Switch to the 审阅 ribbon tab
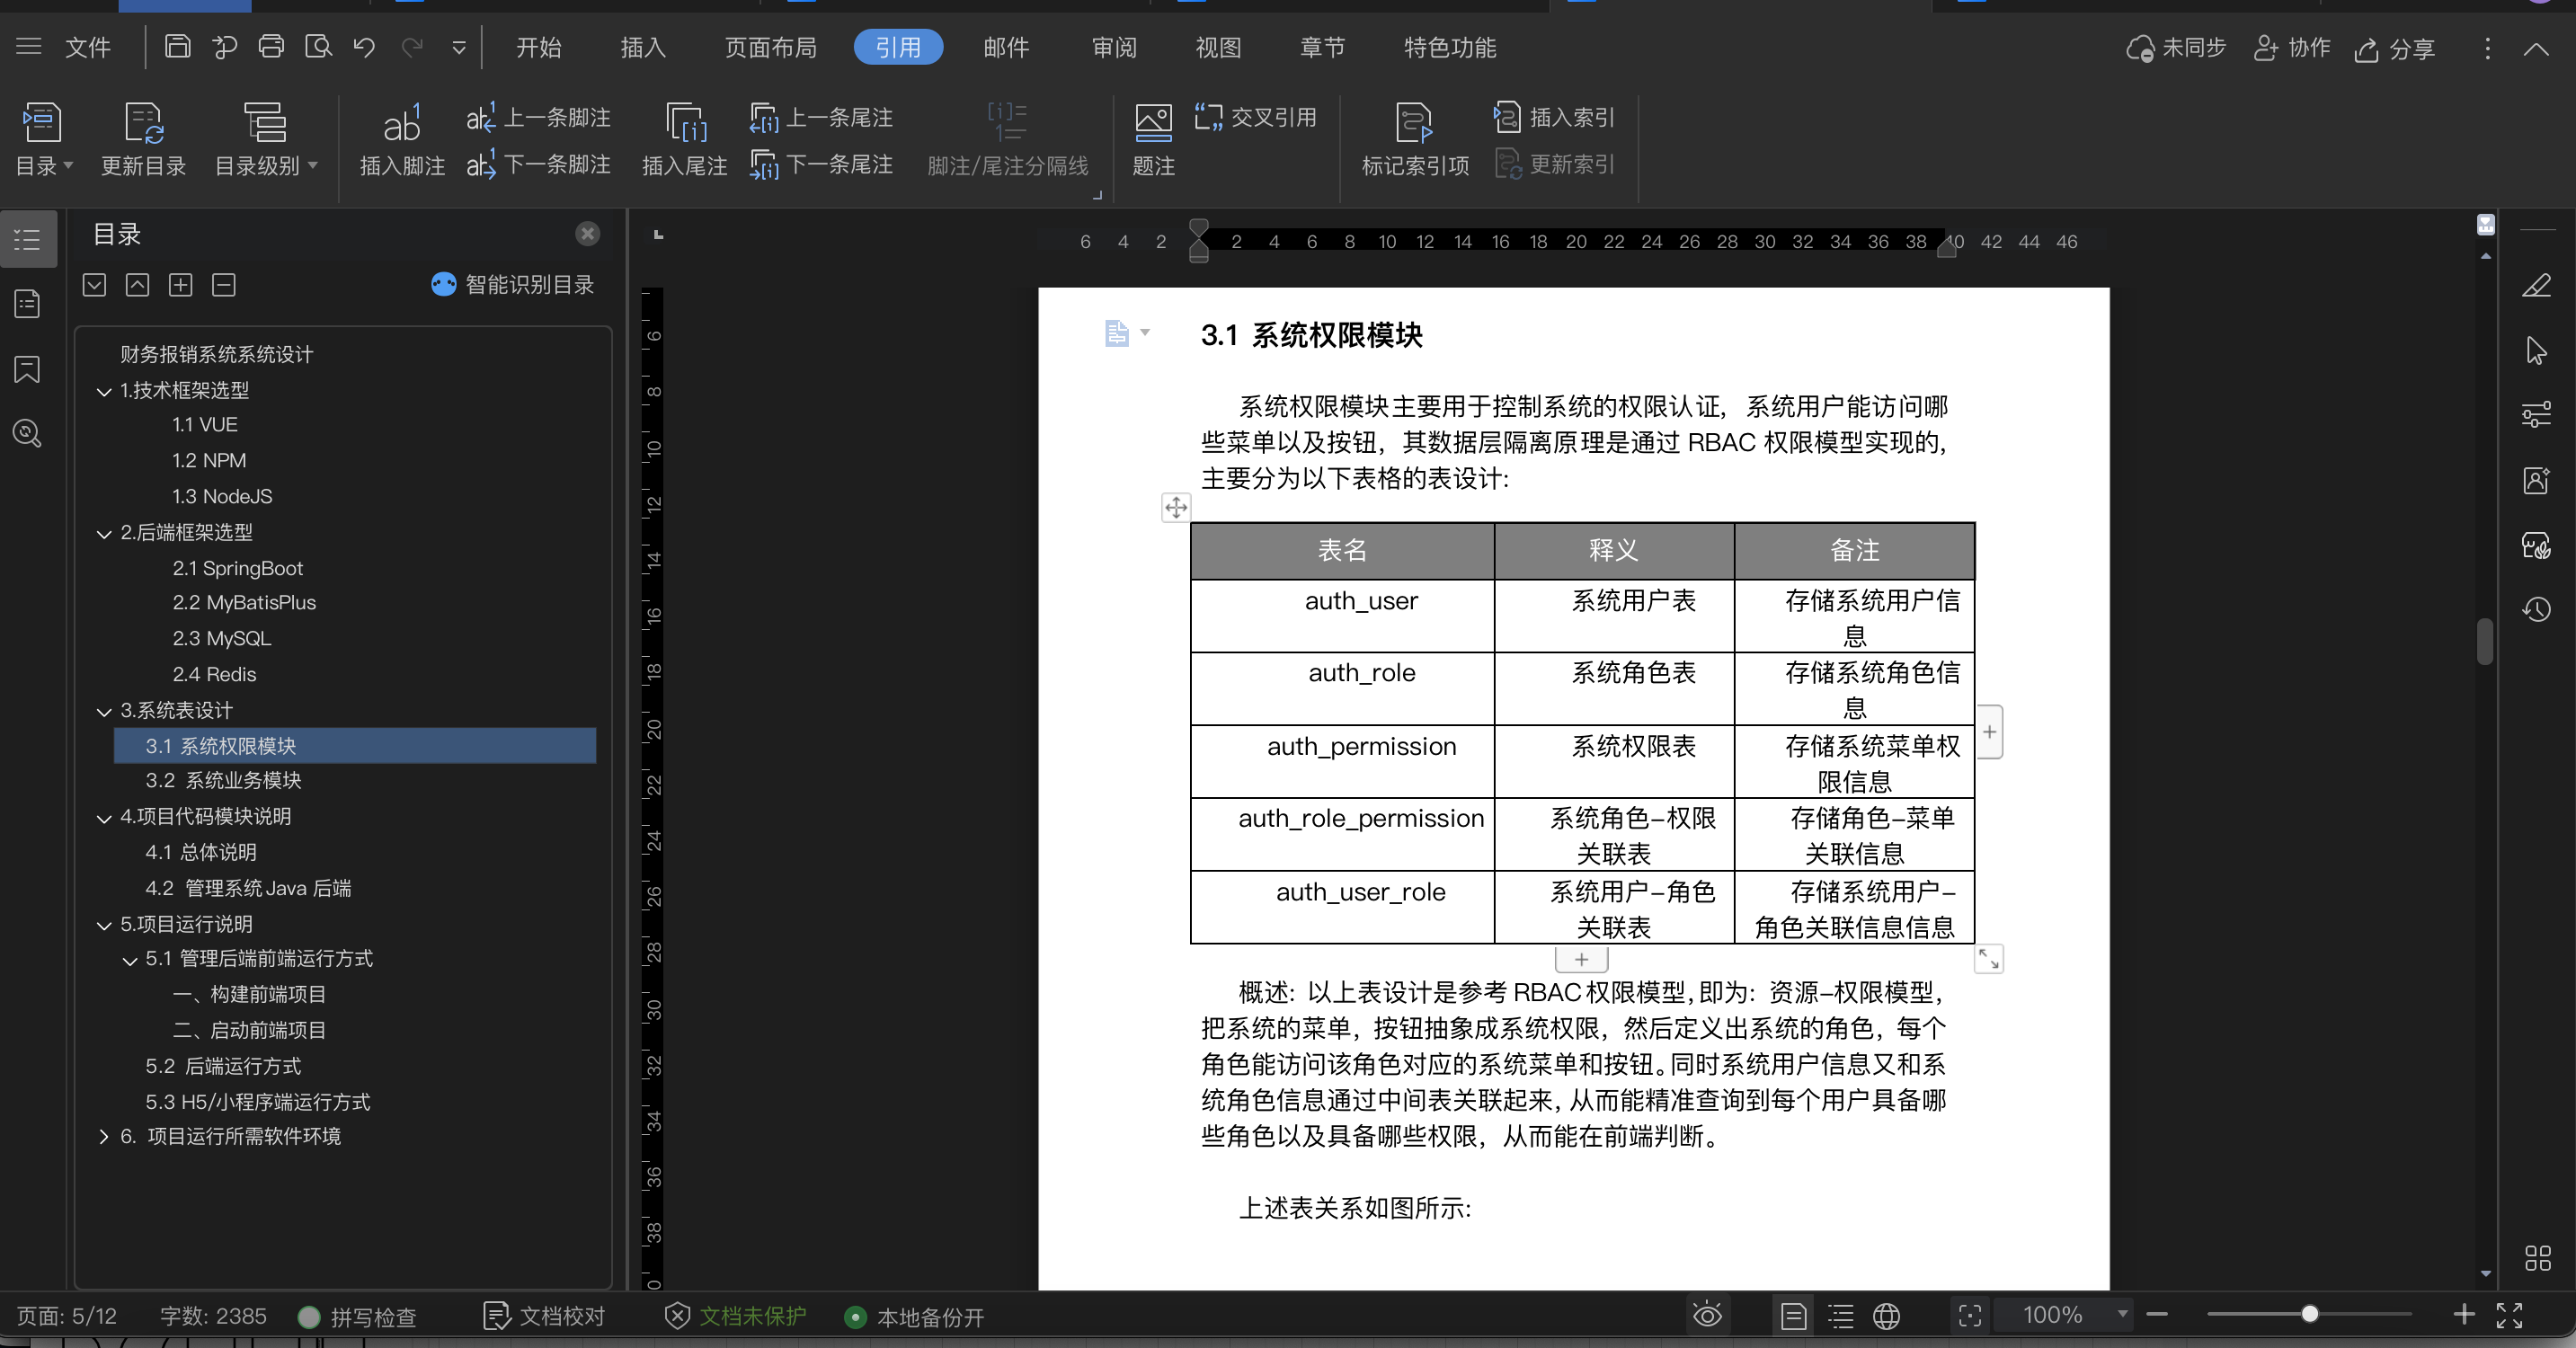 point(1113,47)
